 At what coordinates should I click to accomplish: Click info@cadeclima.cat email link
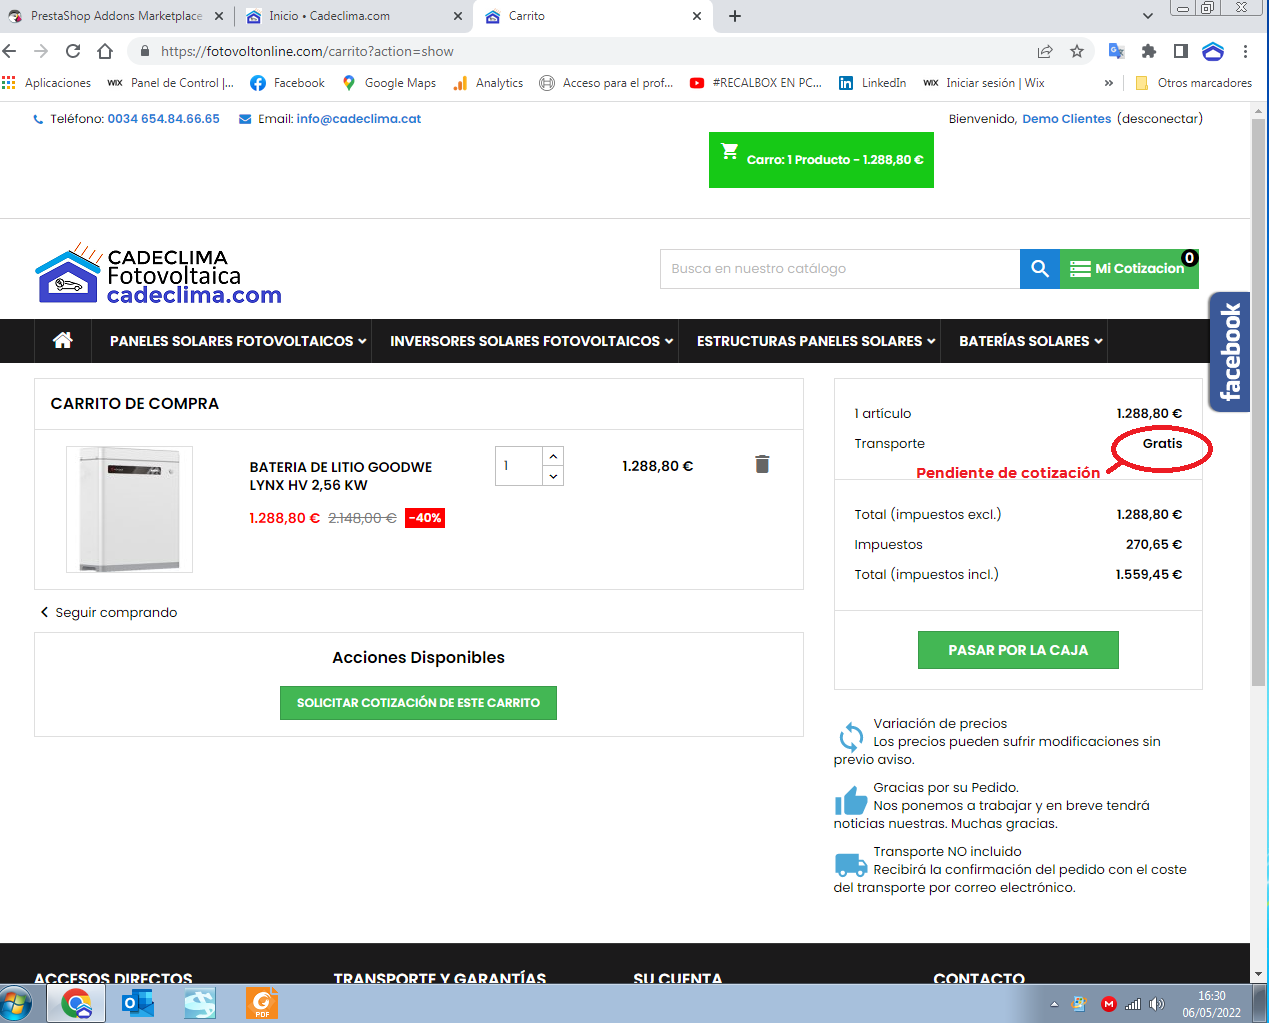tap(359, 119)
